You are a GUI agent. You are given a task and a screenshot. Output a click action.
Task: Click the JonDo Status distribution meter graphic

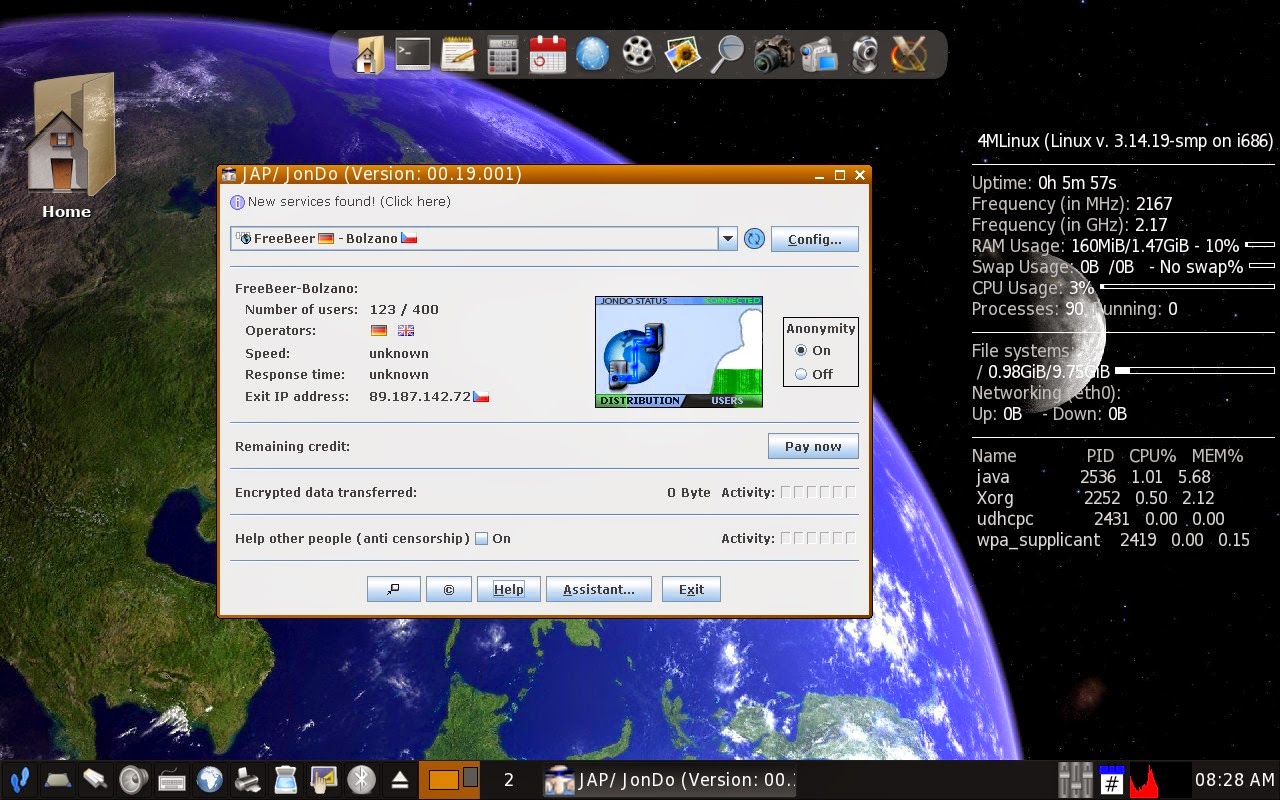(640, 400)
